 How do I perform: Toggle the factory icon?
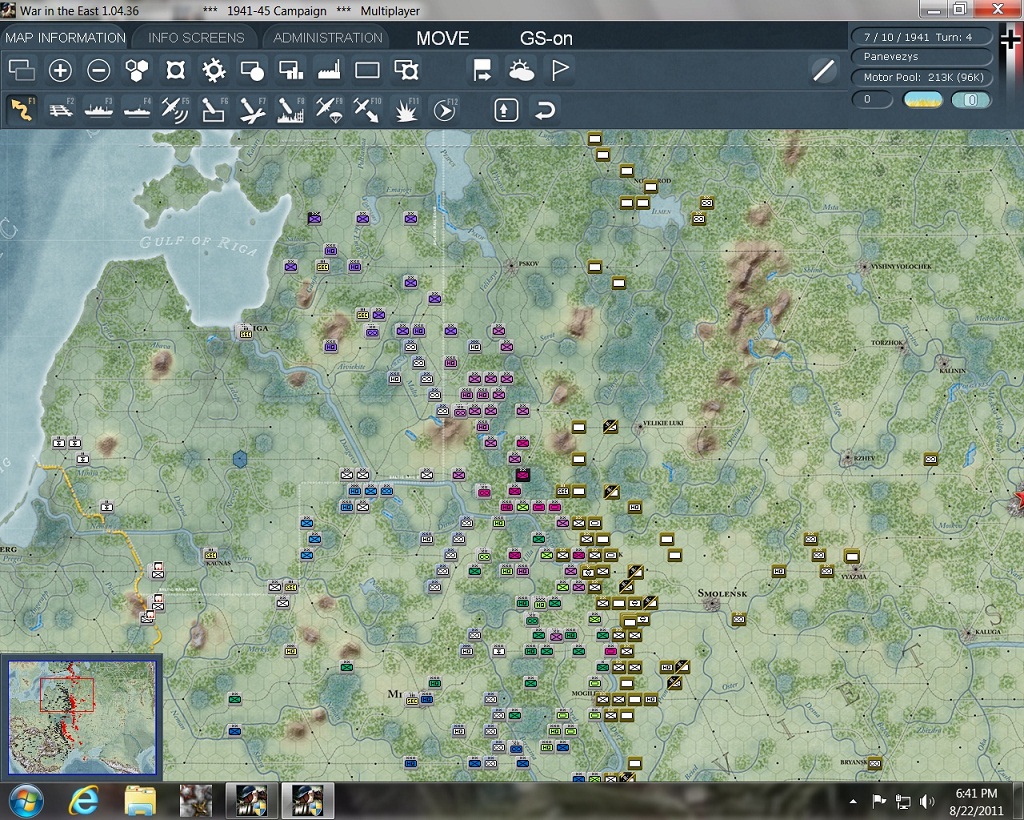(329, 70)
